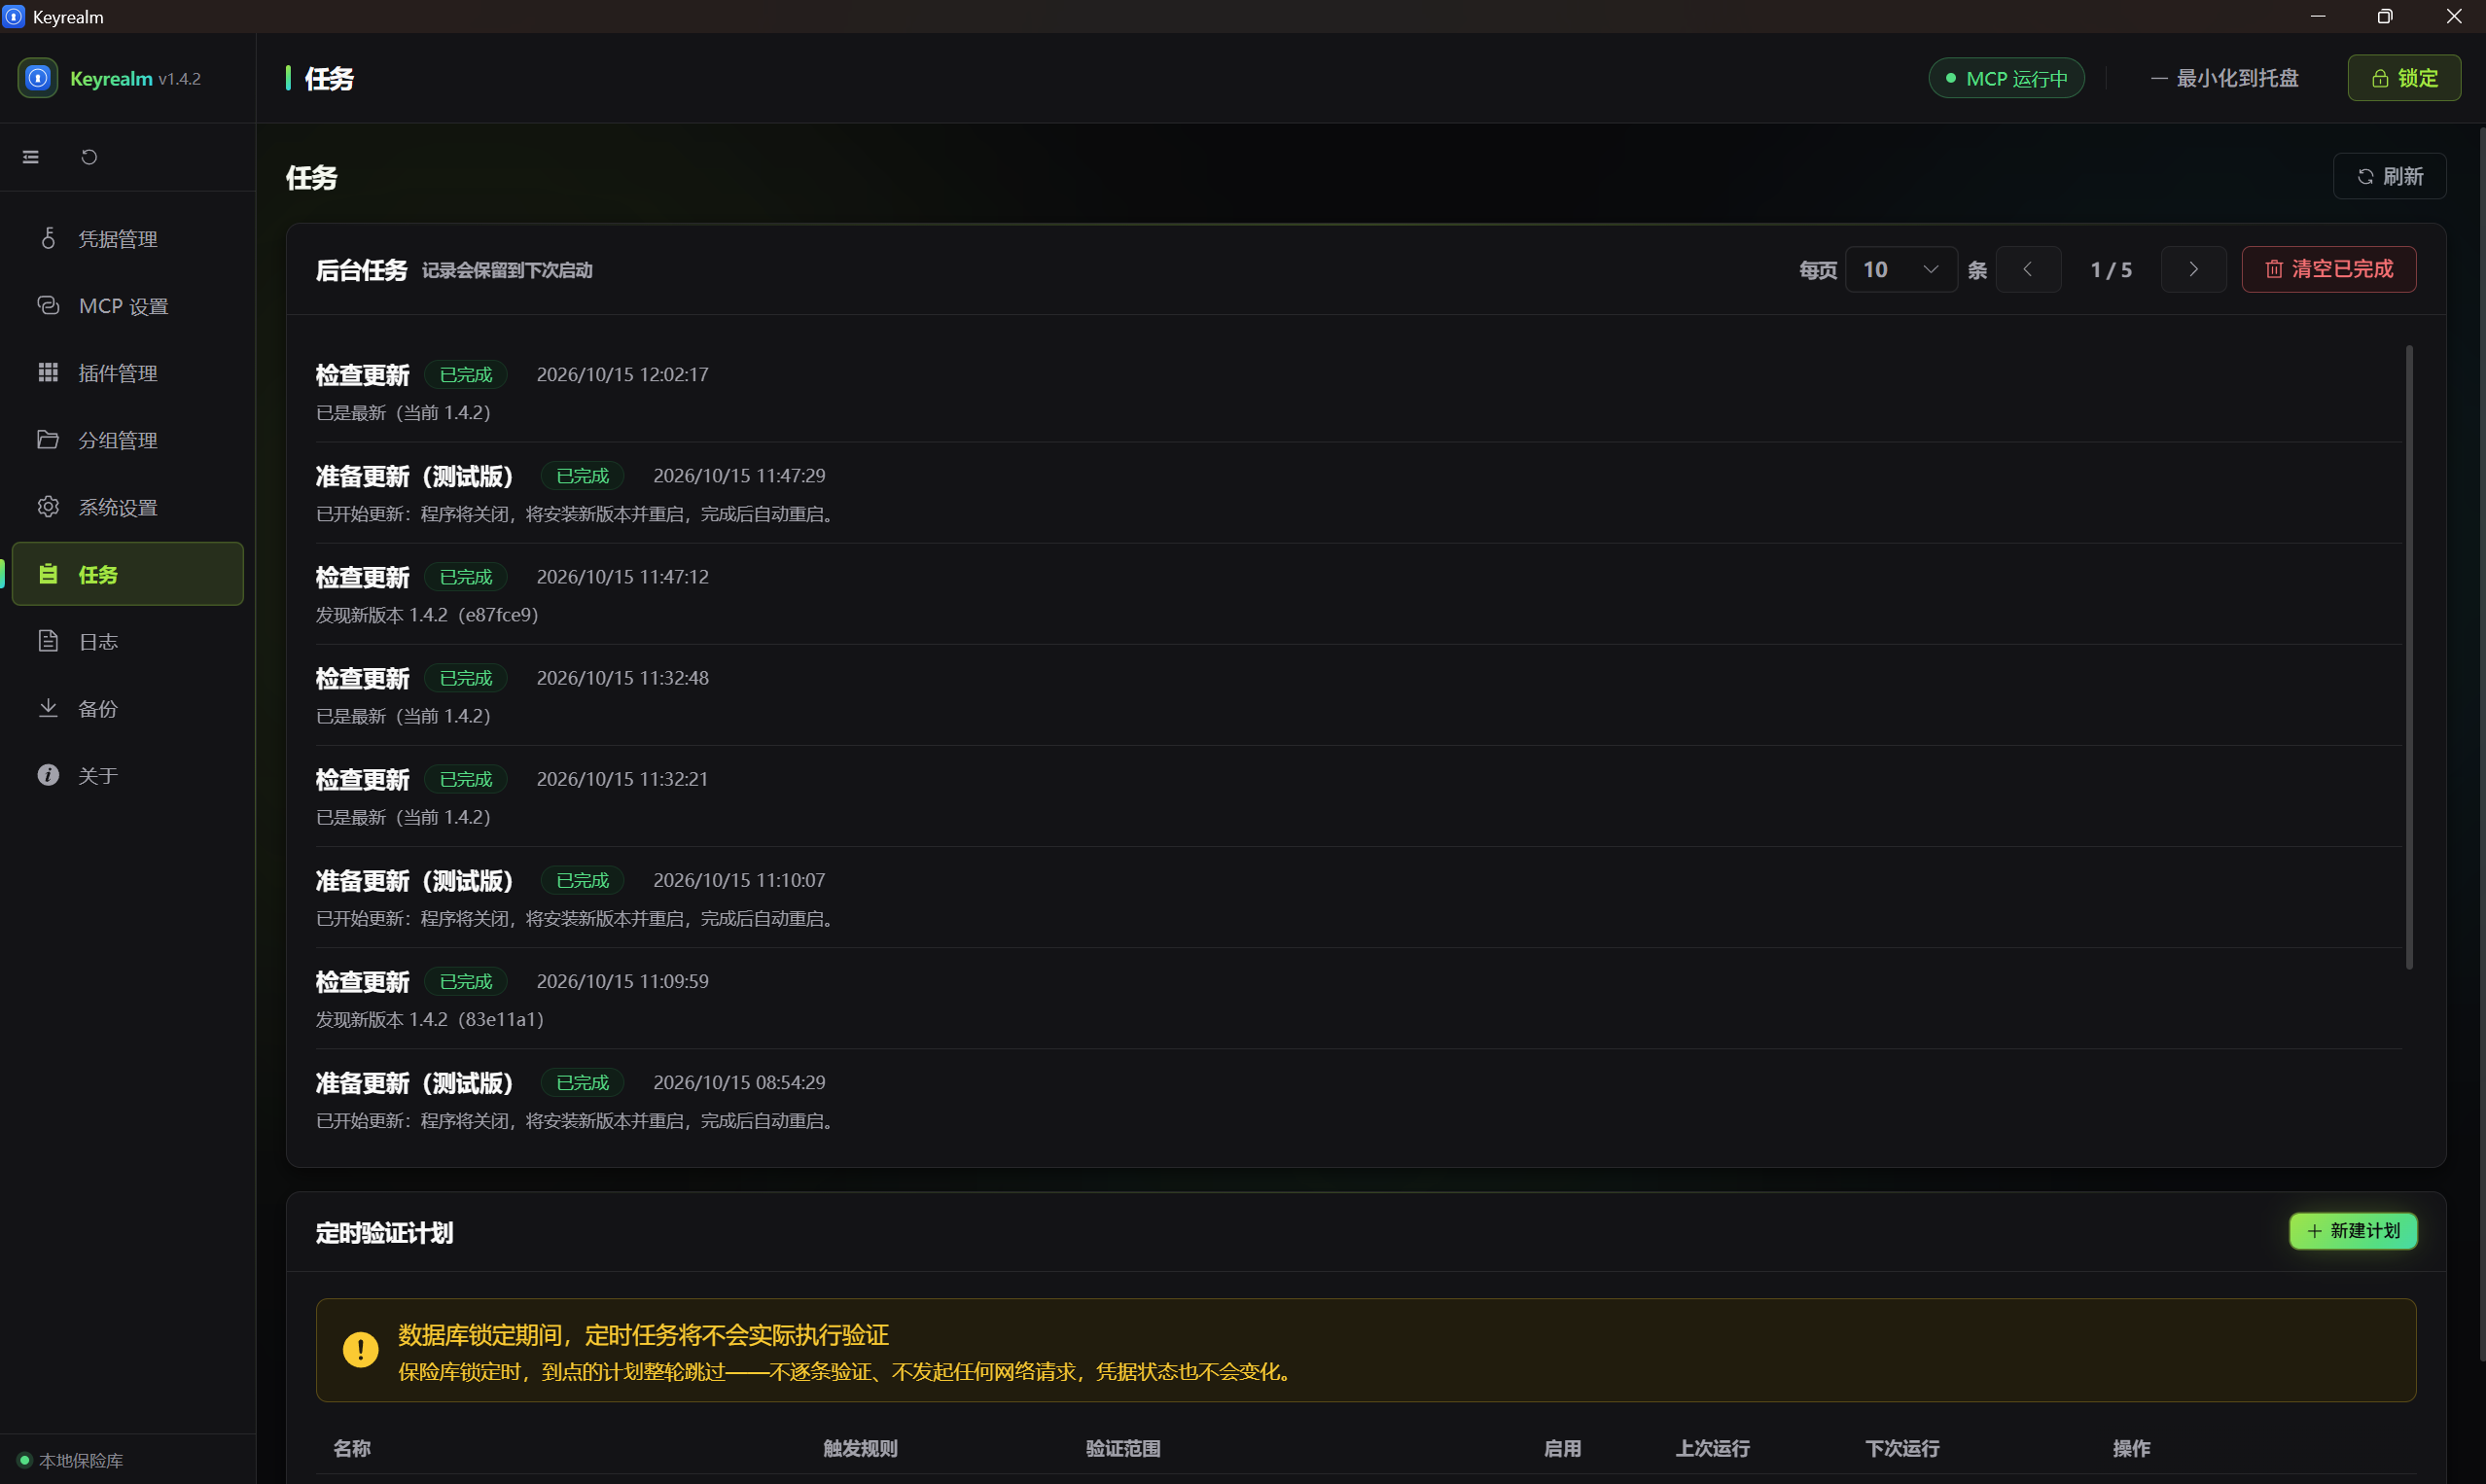The width and height of the screenshot is (2486, 1484).
Task: Click the Keyrealm logo icon in the sidebar
Action: (38, 78)
